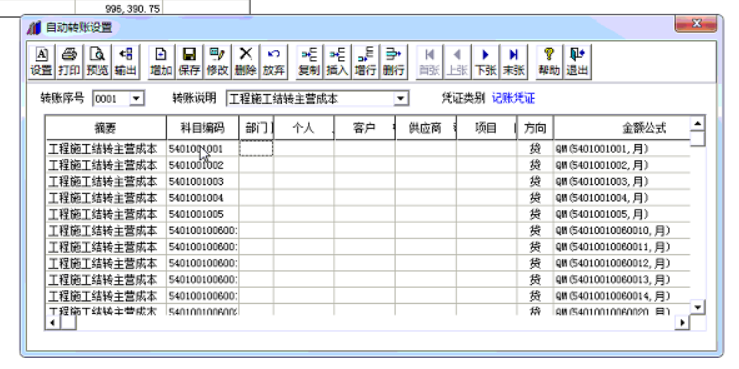Click the 删除 delete icon
The image size is (739, 369).
click(x=246, y=61)
